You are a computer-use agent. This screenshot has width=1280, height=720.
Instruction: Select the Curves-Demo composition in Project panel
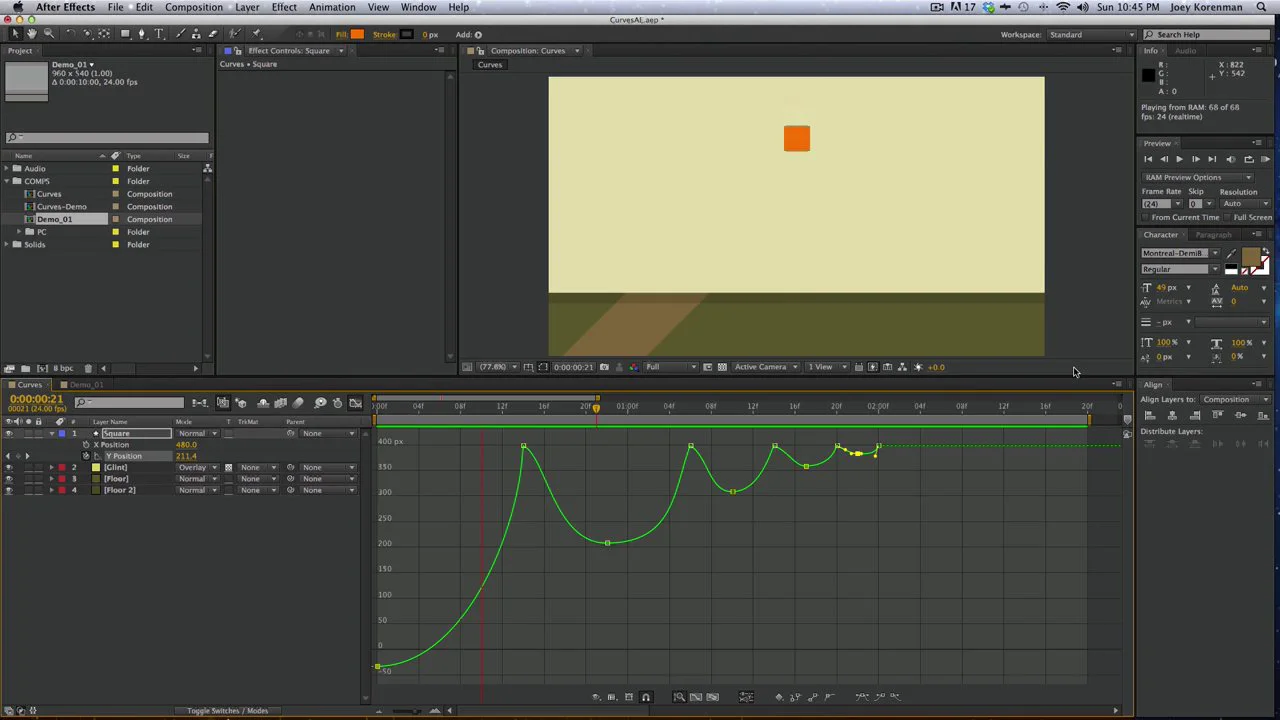61,207
